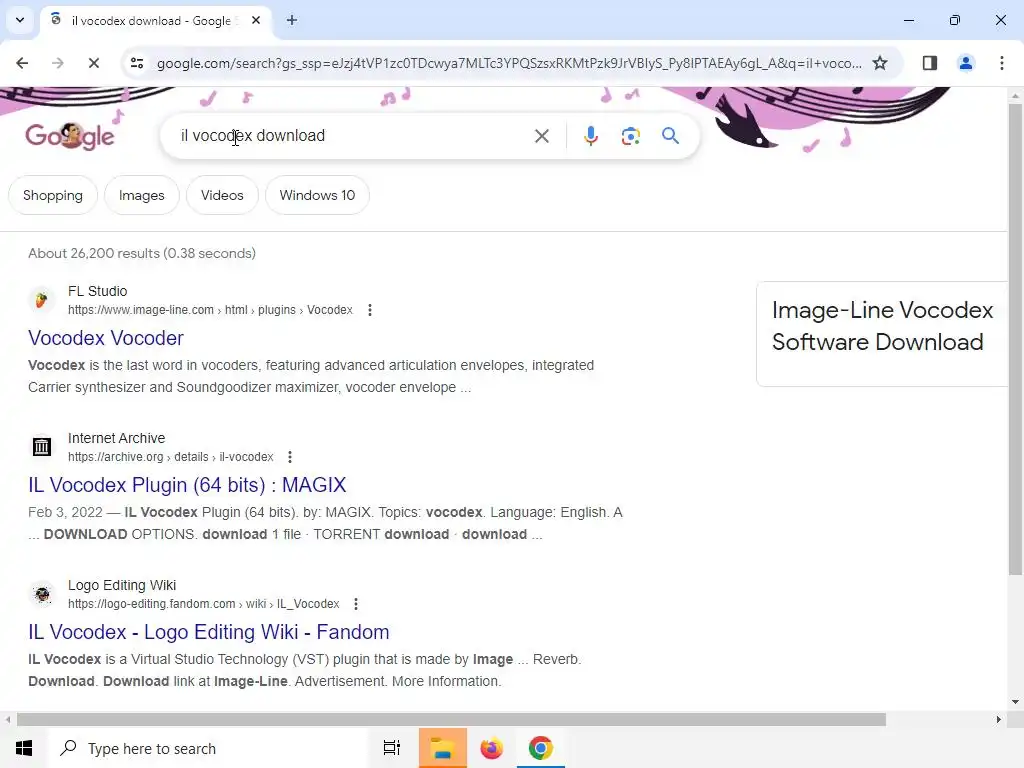Bookmark this page with the star icon
1024x768 pixels.
tap(880, 63)
